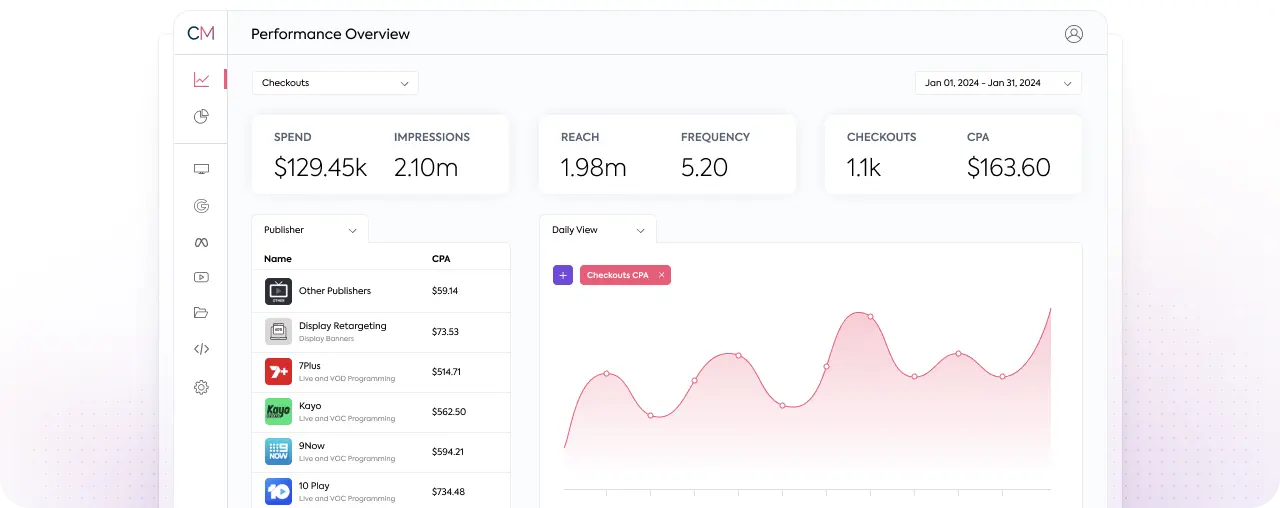Click the highest peak chart data point
The image size is (1280, 508).
(x=870, y=316)
